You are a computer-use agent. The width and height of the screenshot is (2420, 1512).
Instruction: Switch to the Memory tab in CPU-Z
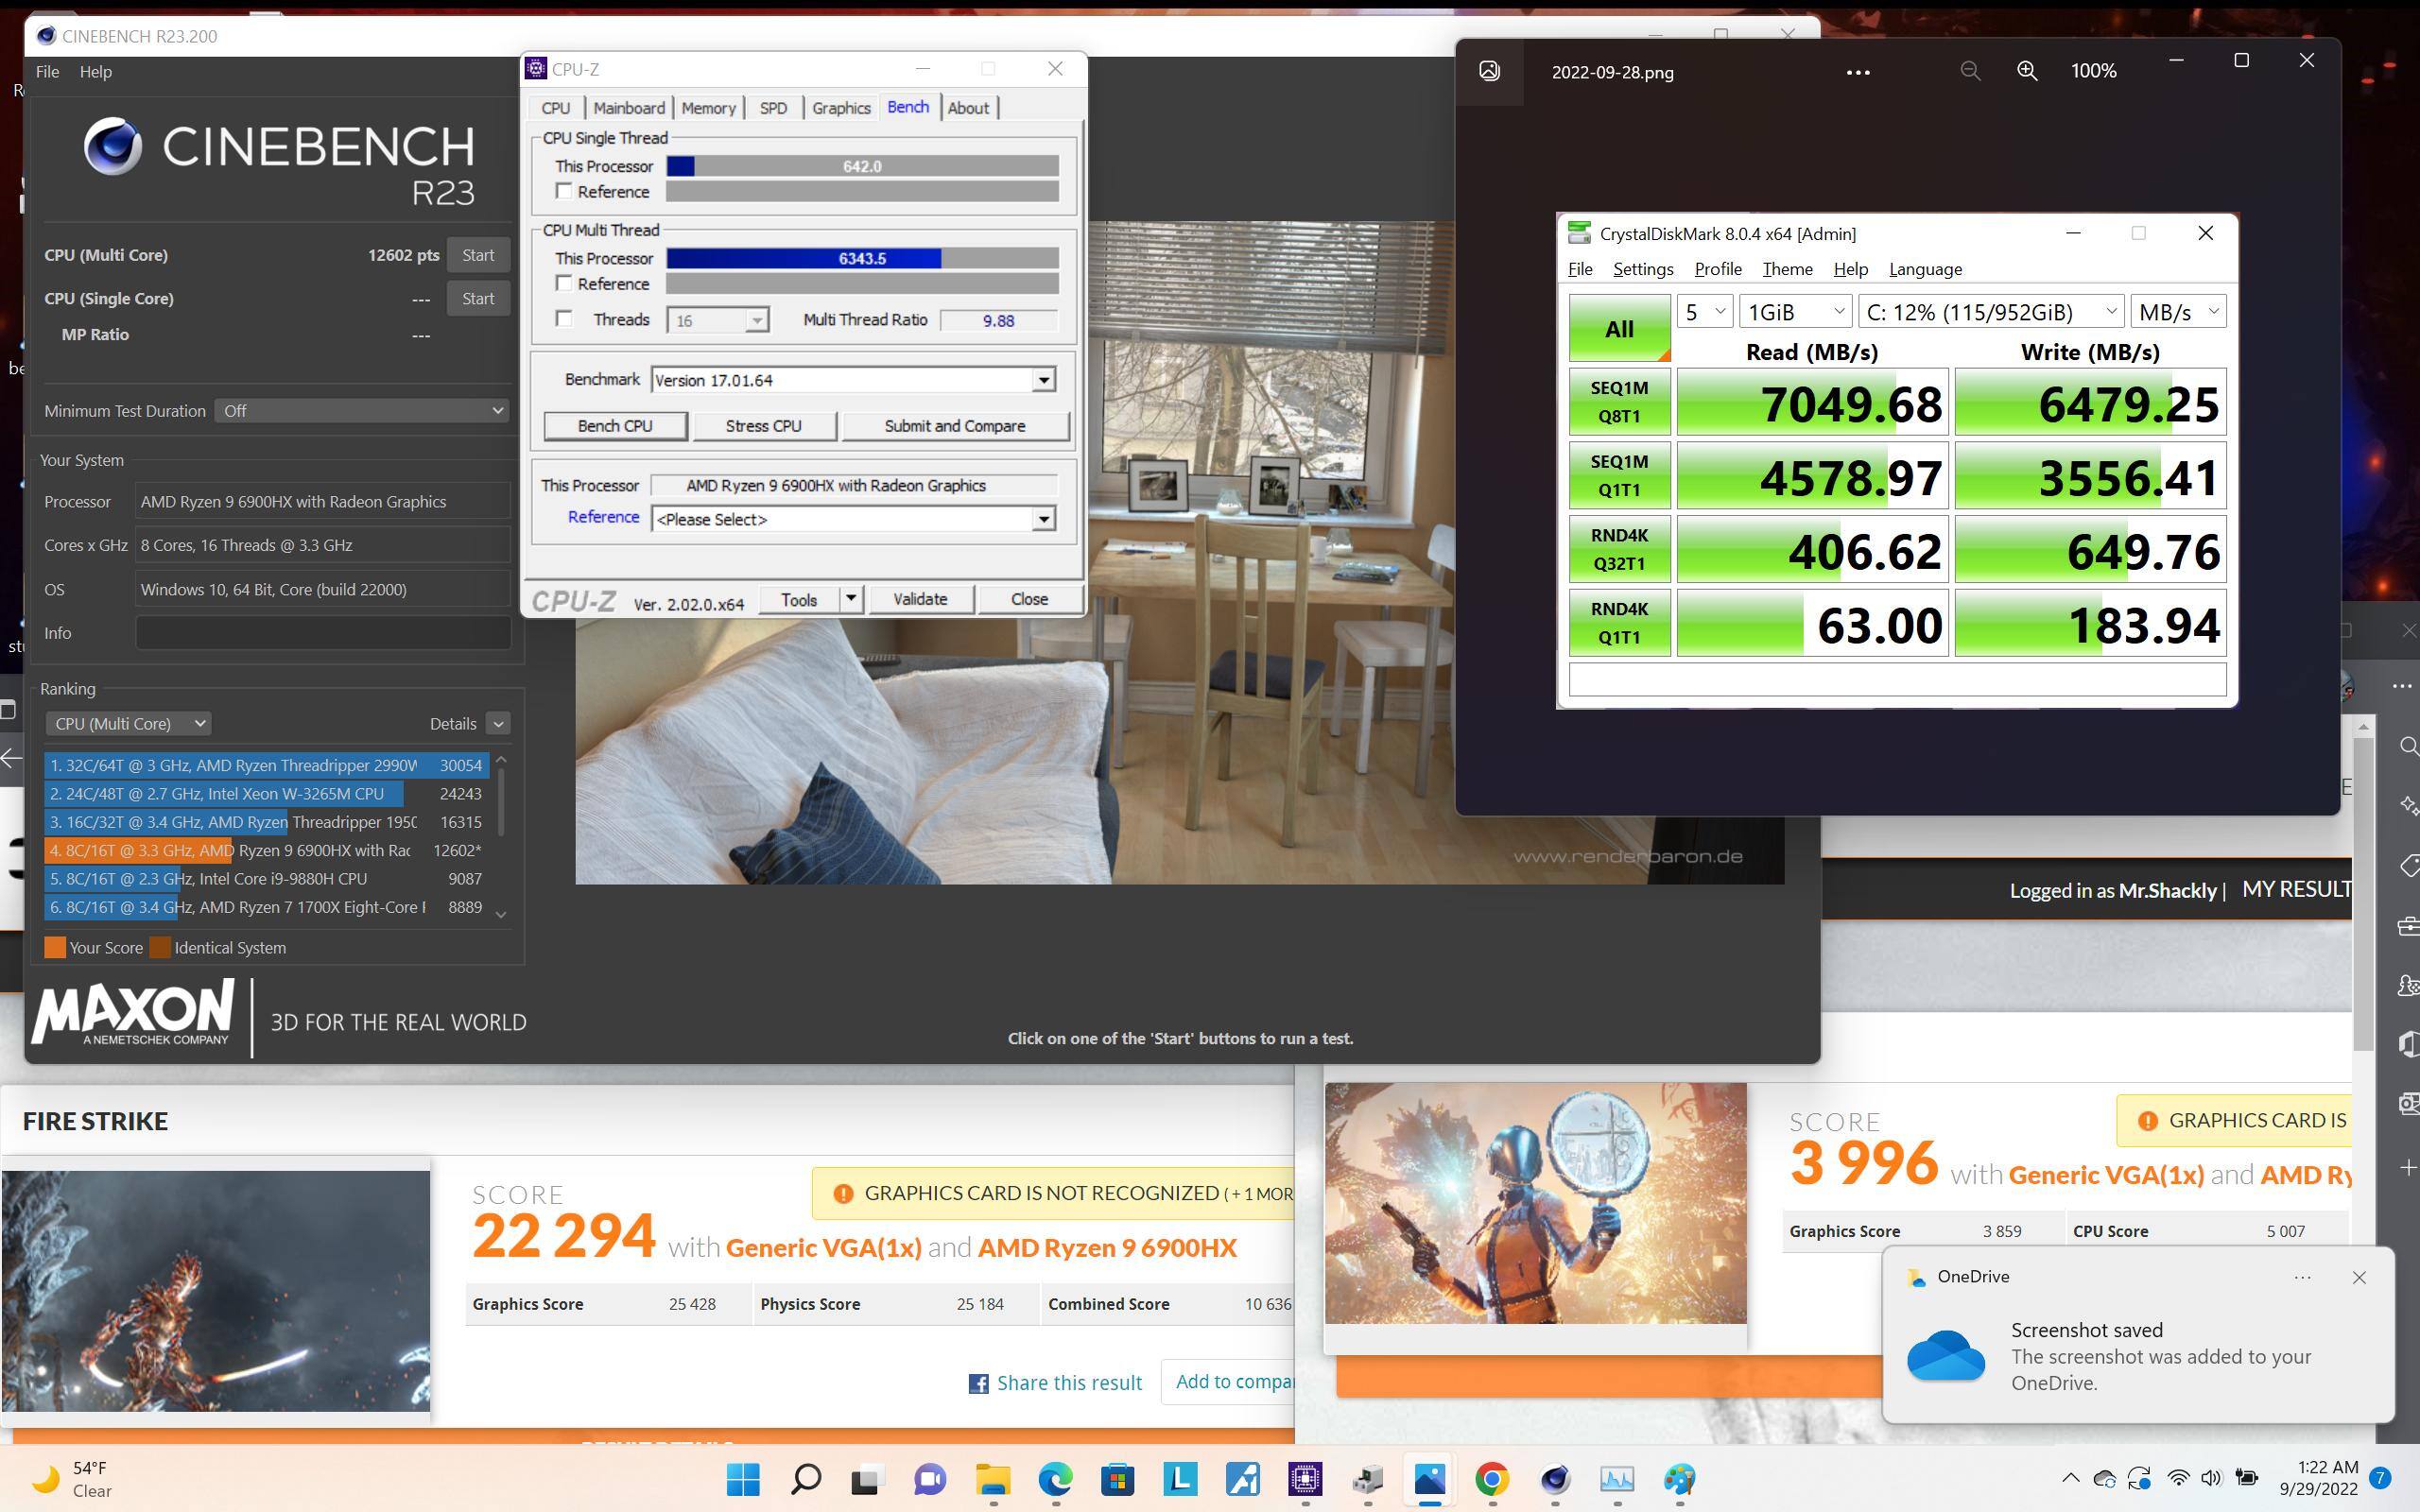(x=708, y=108)
